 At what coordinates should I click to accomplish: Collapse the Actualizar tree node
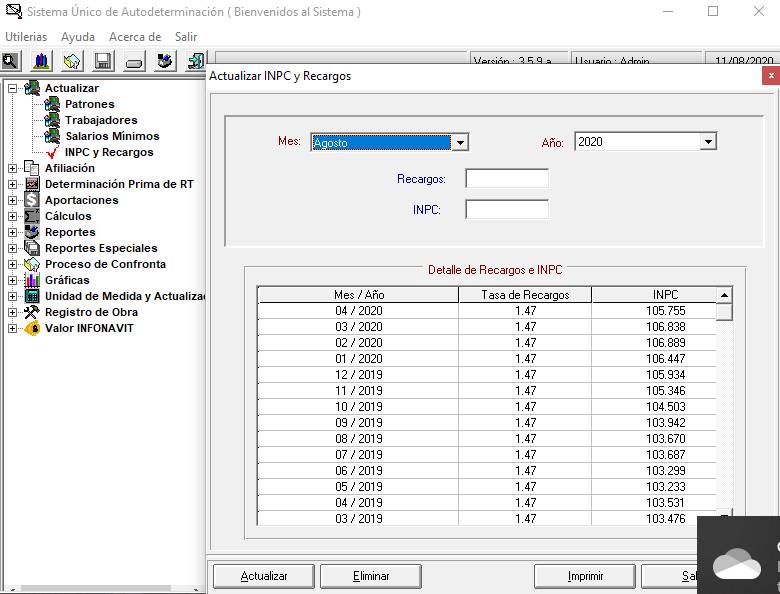pyautogui.click(x=12, y=88)
